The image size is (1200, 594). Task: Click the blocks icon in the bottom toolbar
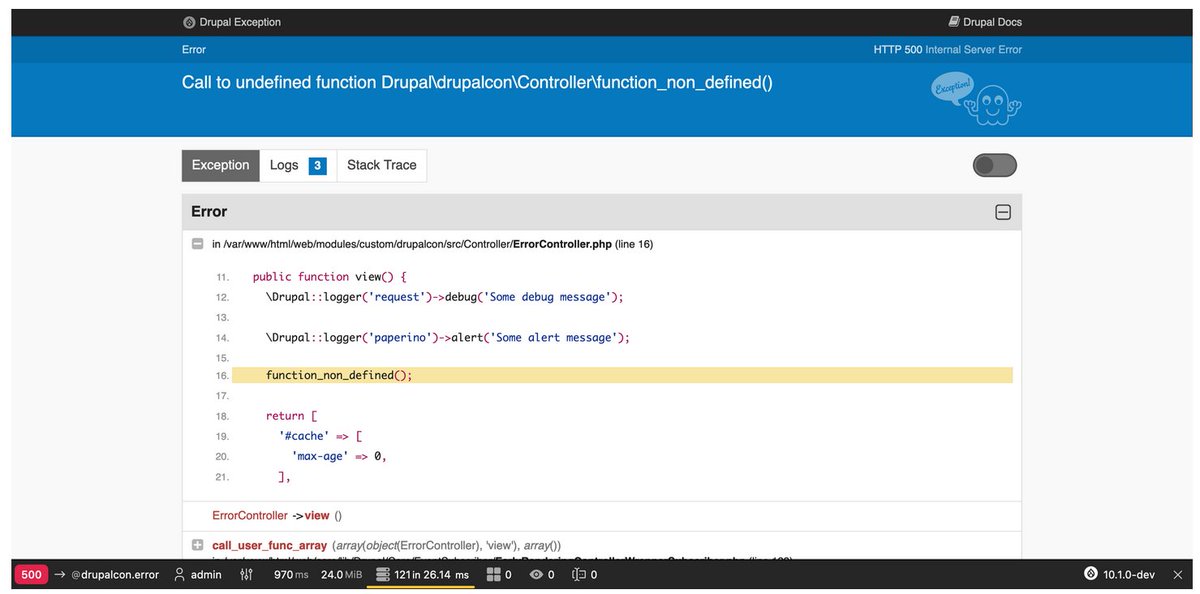point(493,574)
